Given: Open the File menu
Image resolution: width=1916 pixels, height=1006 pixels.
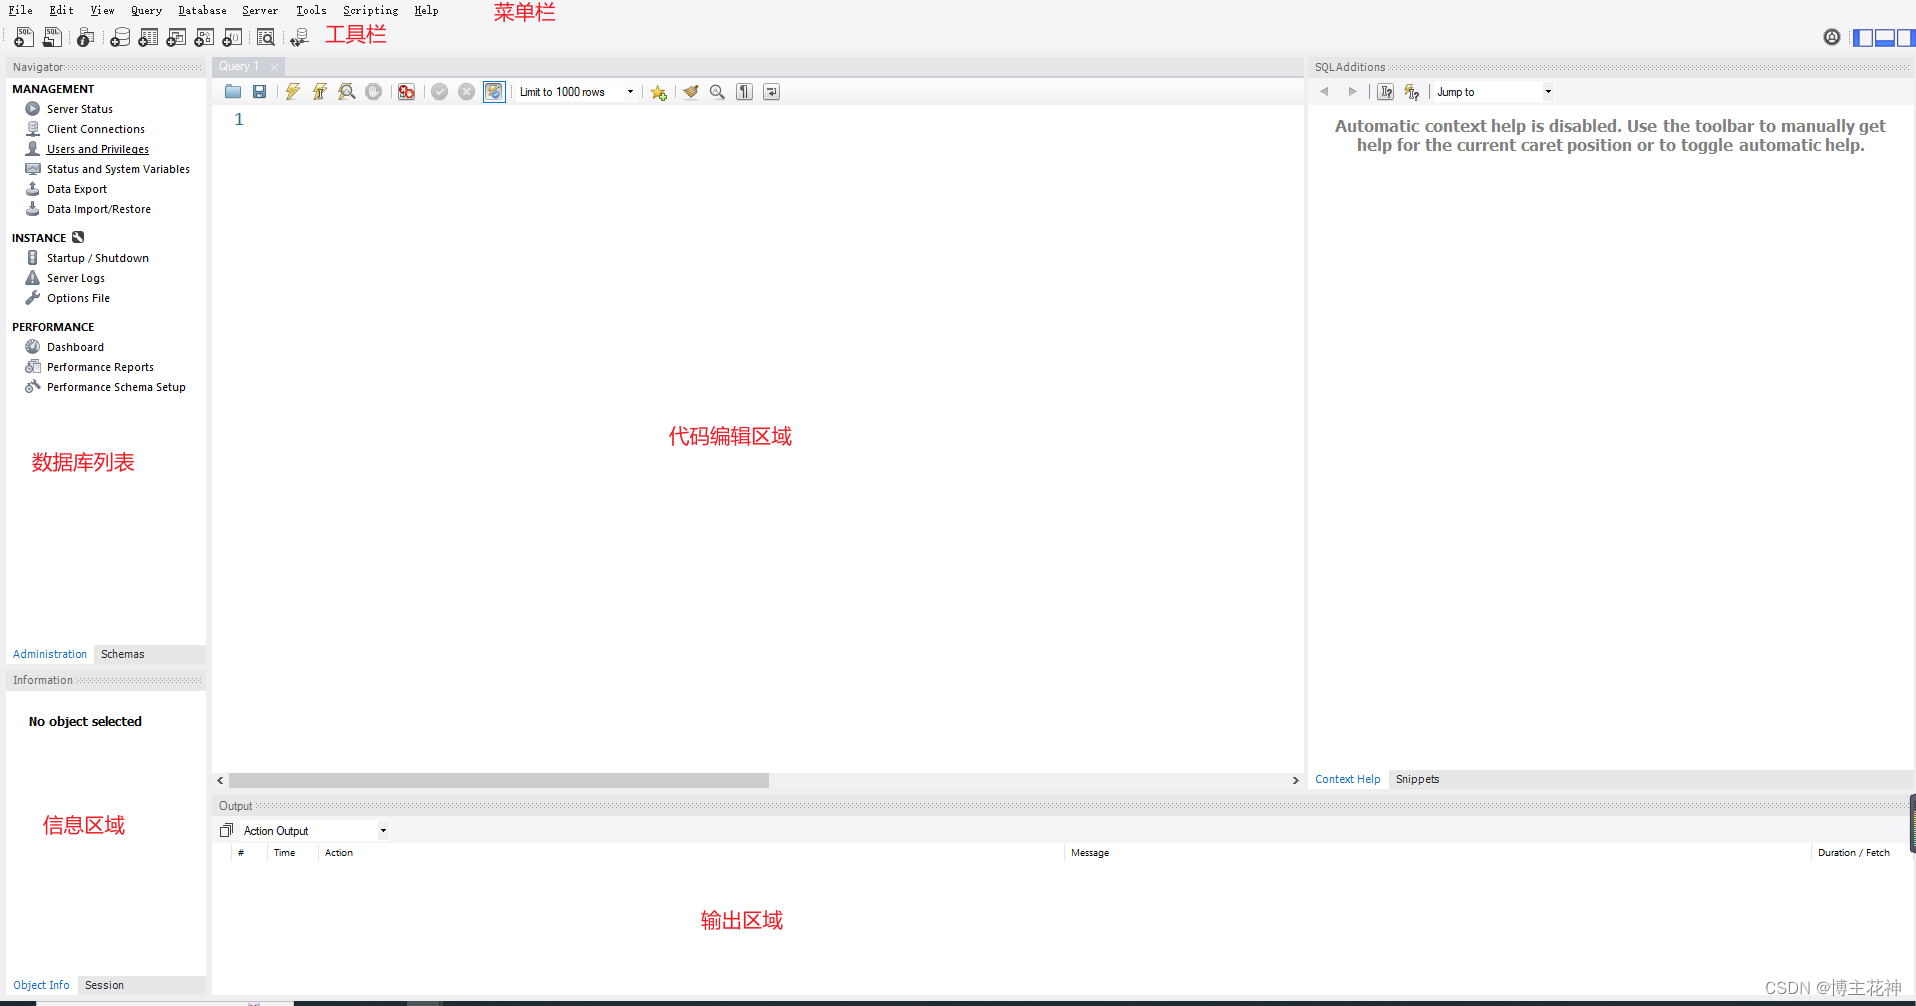Looking at the screenshot, I should click(x=21, y=10).
